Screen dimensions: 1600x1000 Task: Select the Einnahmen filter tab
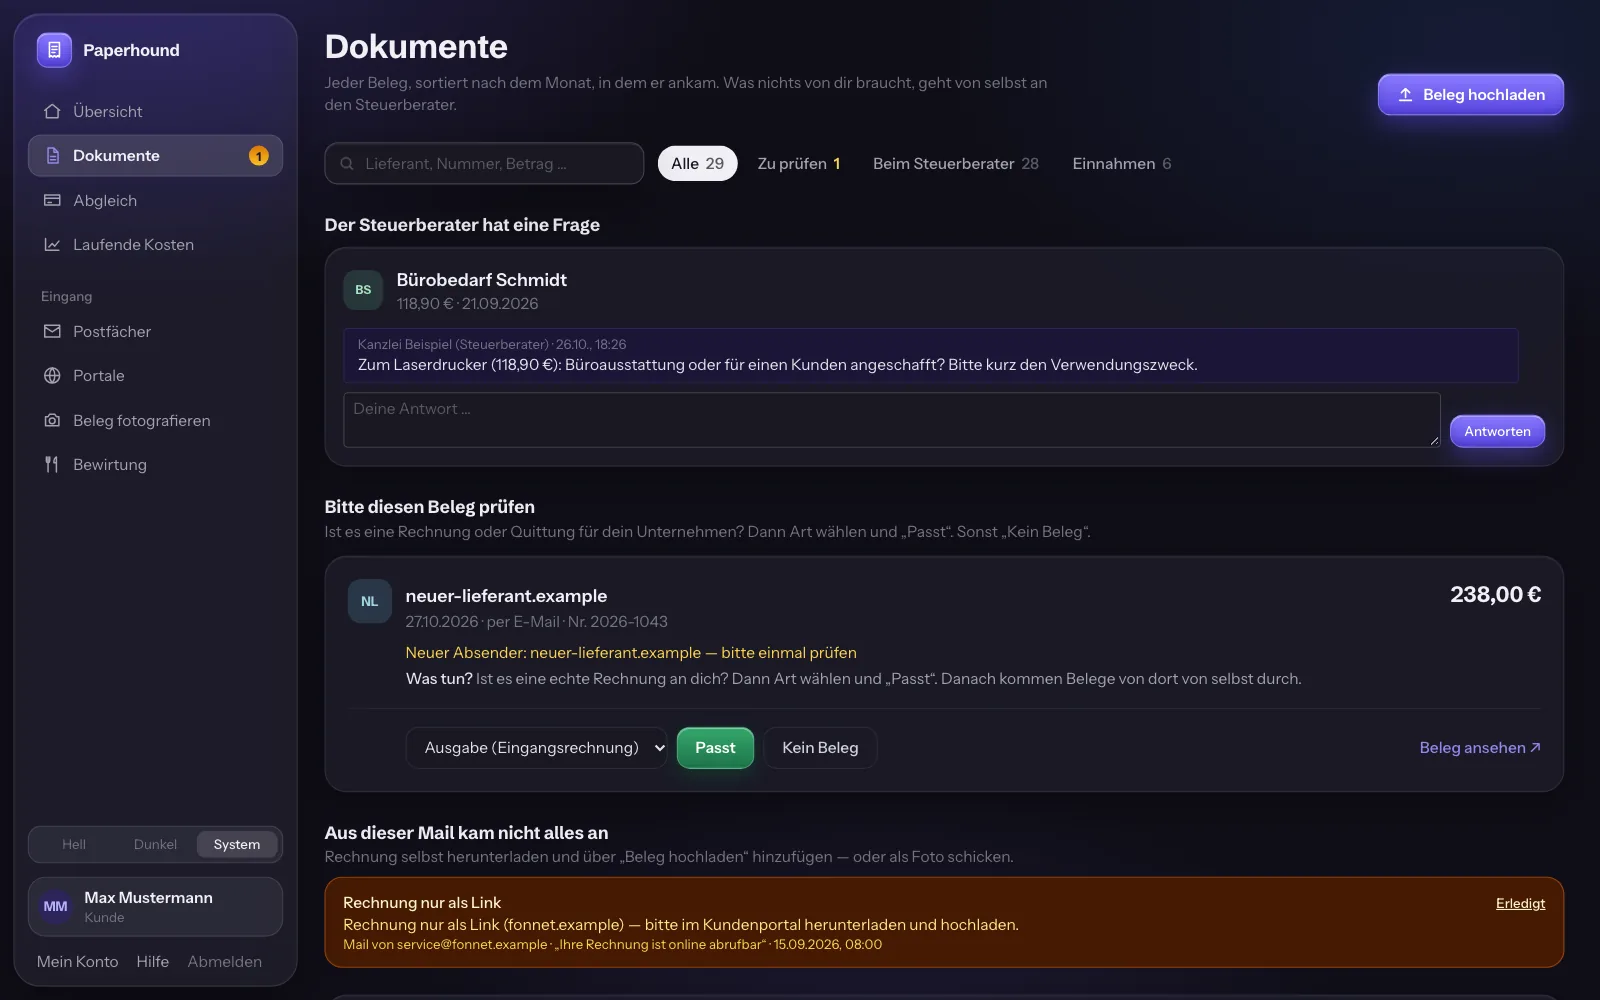click(x=1121, y=164)
